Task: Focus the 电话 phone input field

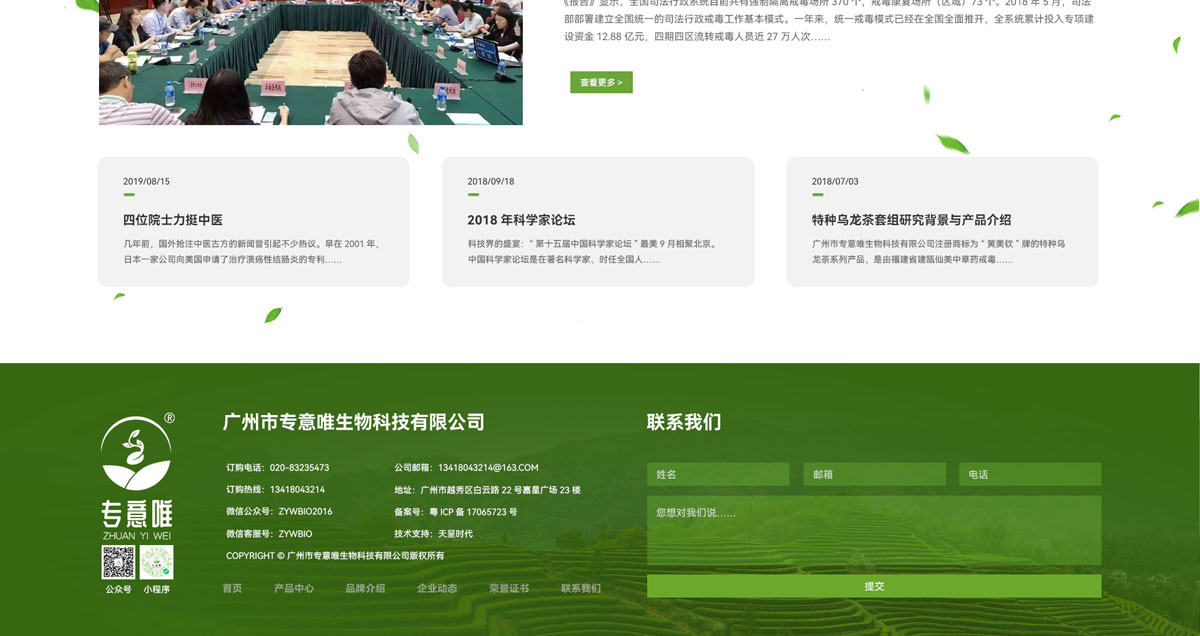Action: click(1030, 474)
